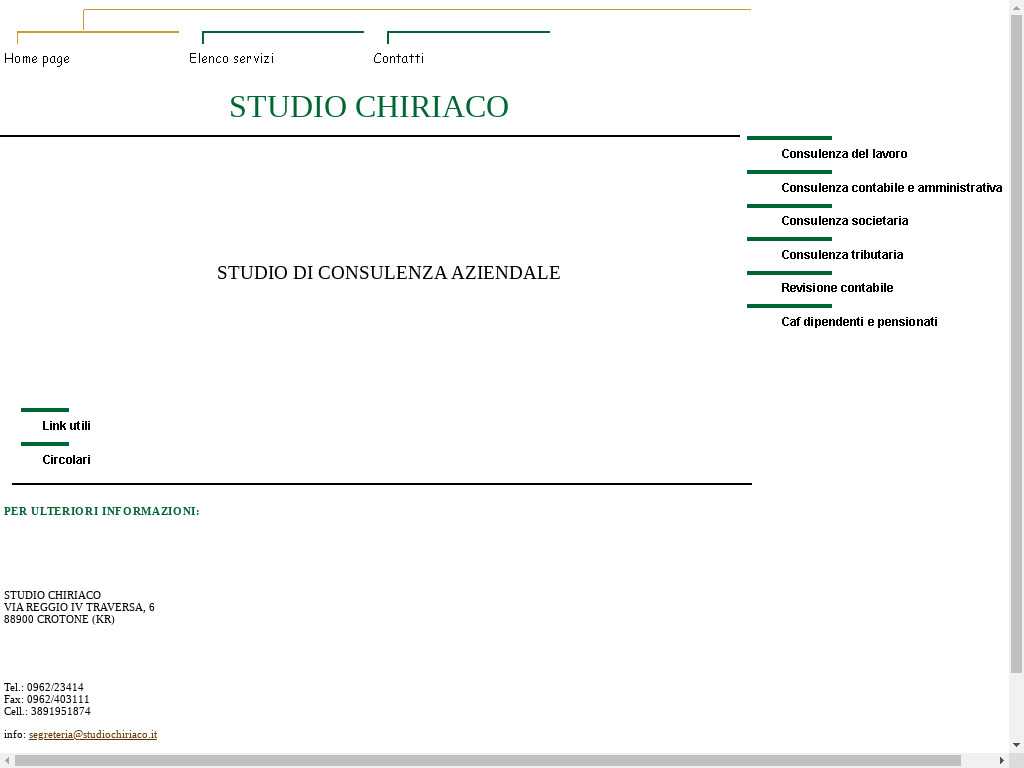The height and width of the screenshot is (768, 1024).
Task: Click the vertical scrollbar thumb
Action: [x=1016, y=344]
